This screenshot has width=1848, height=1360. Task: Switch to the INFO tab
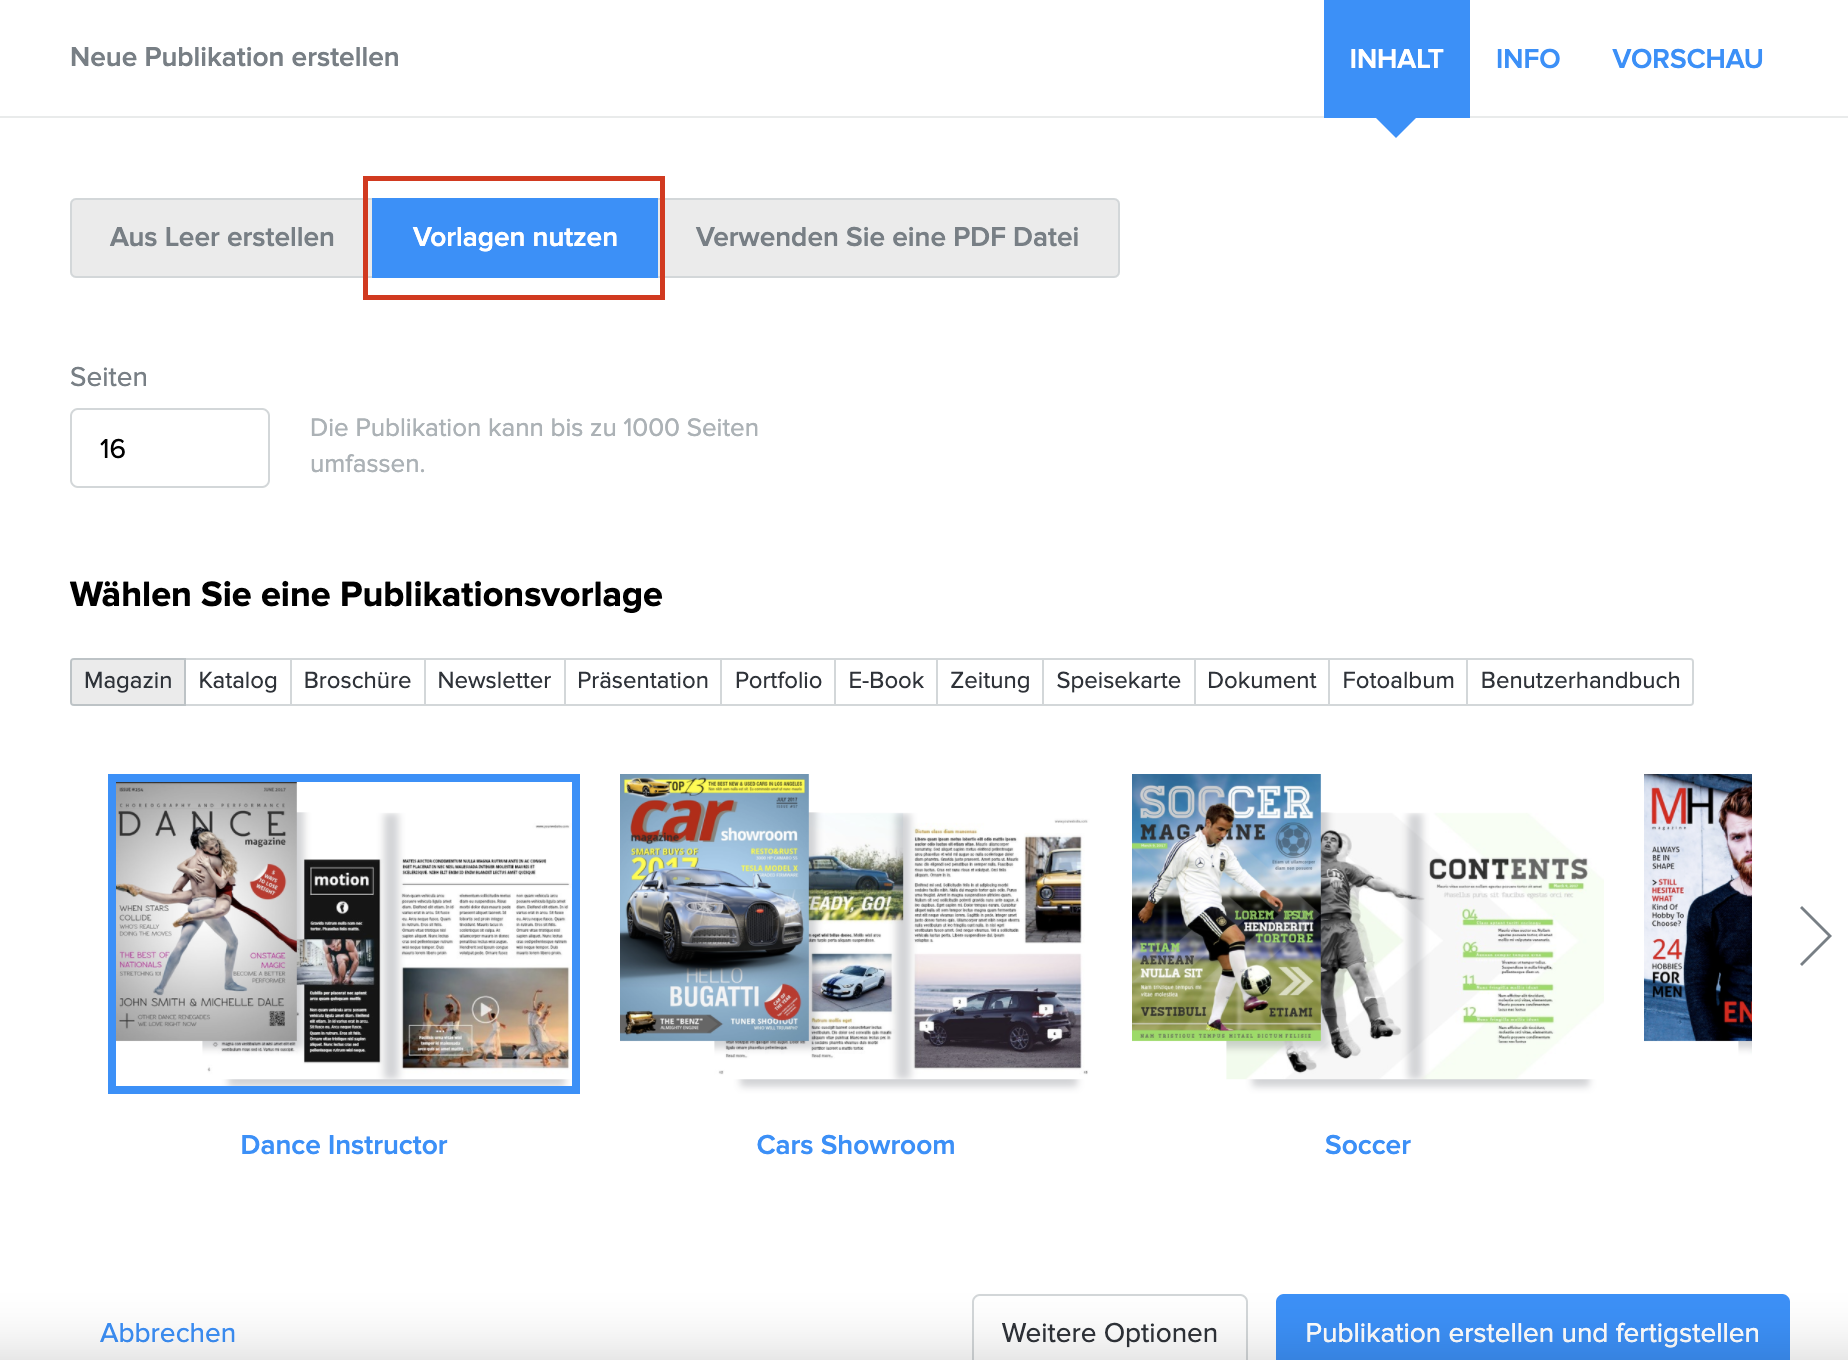tap(1527, 59)
